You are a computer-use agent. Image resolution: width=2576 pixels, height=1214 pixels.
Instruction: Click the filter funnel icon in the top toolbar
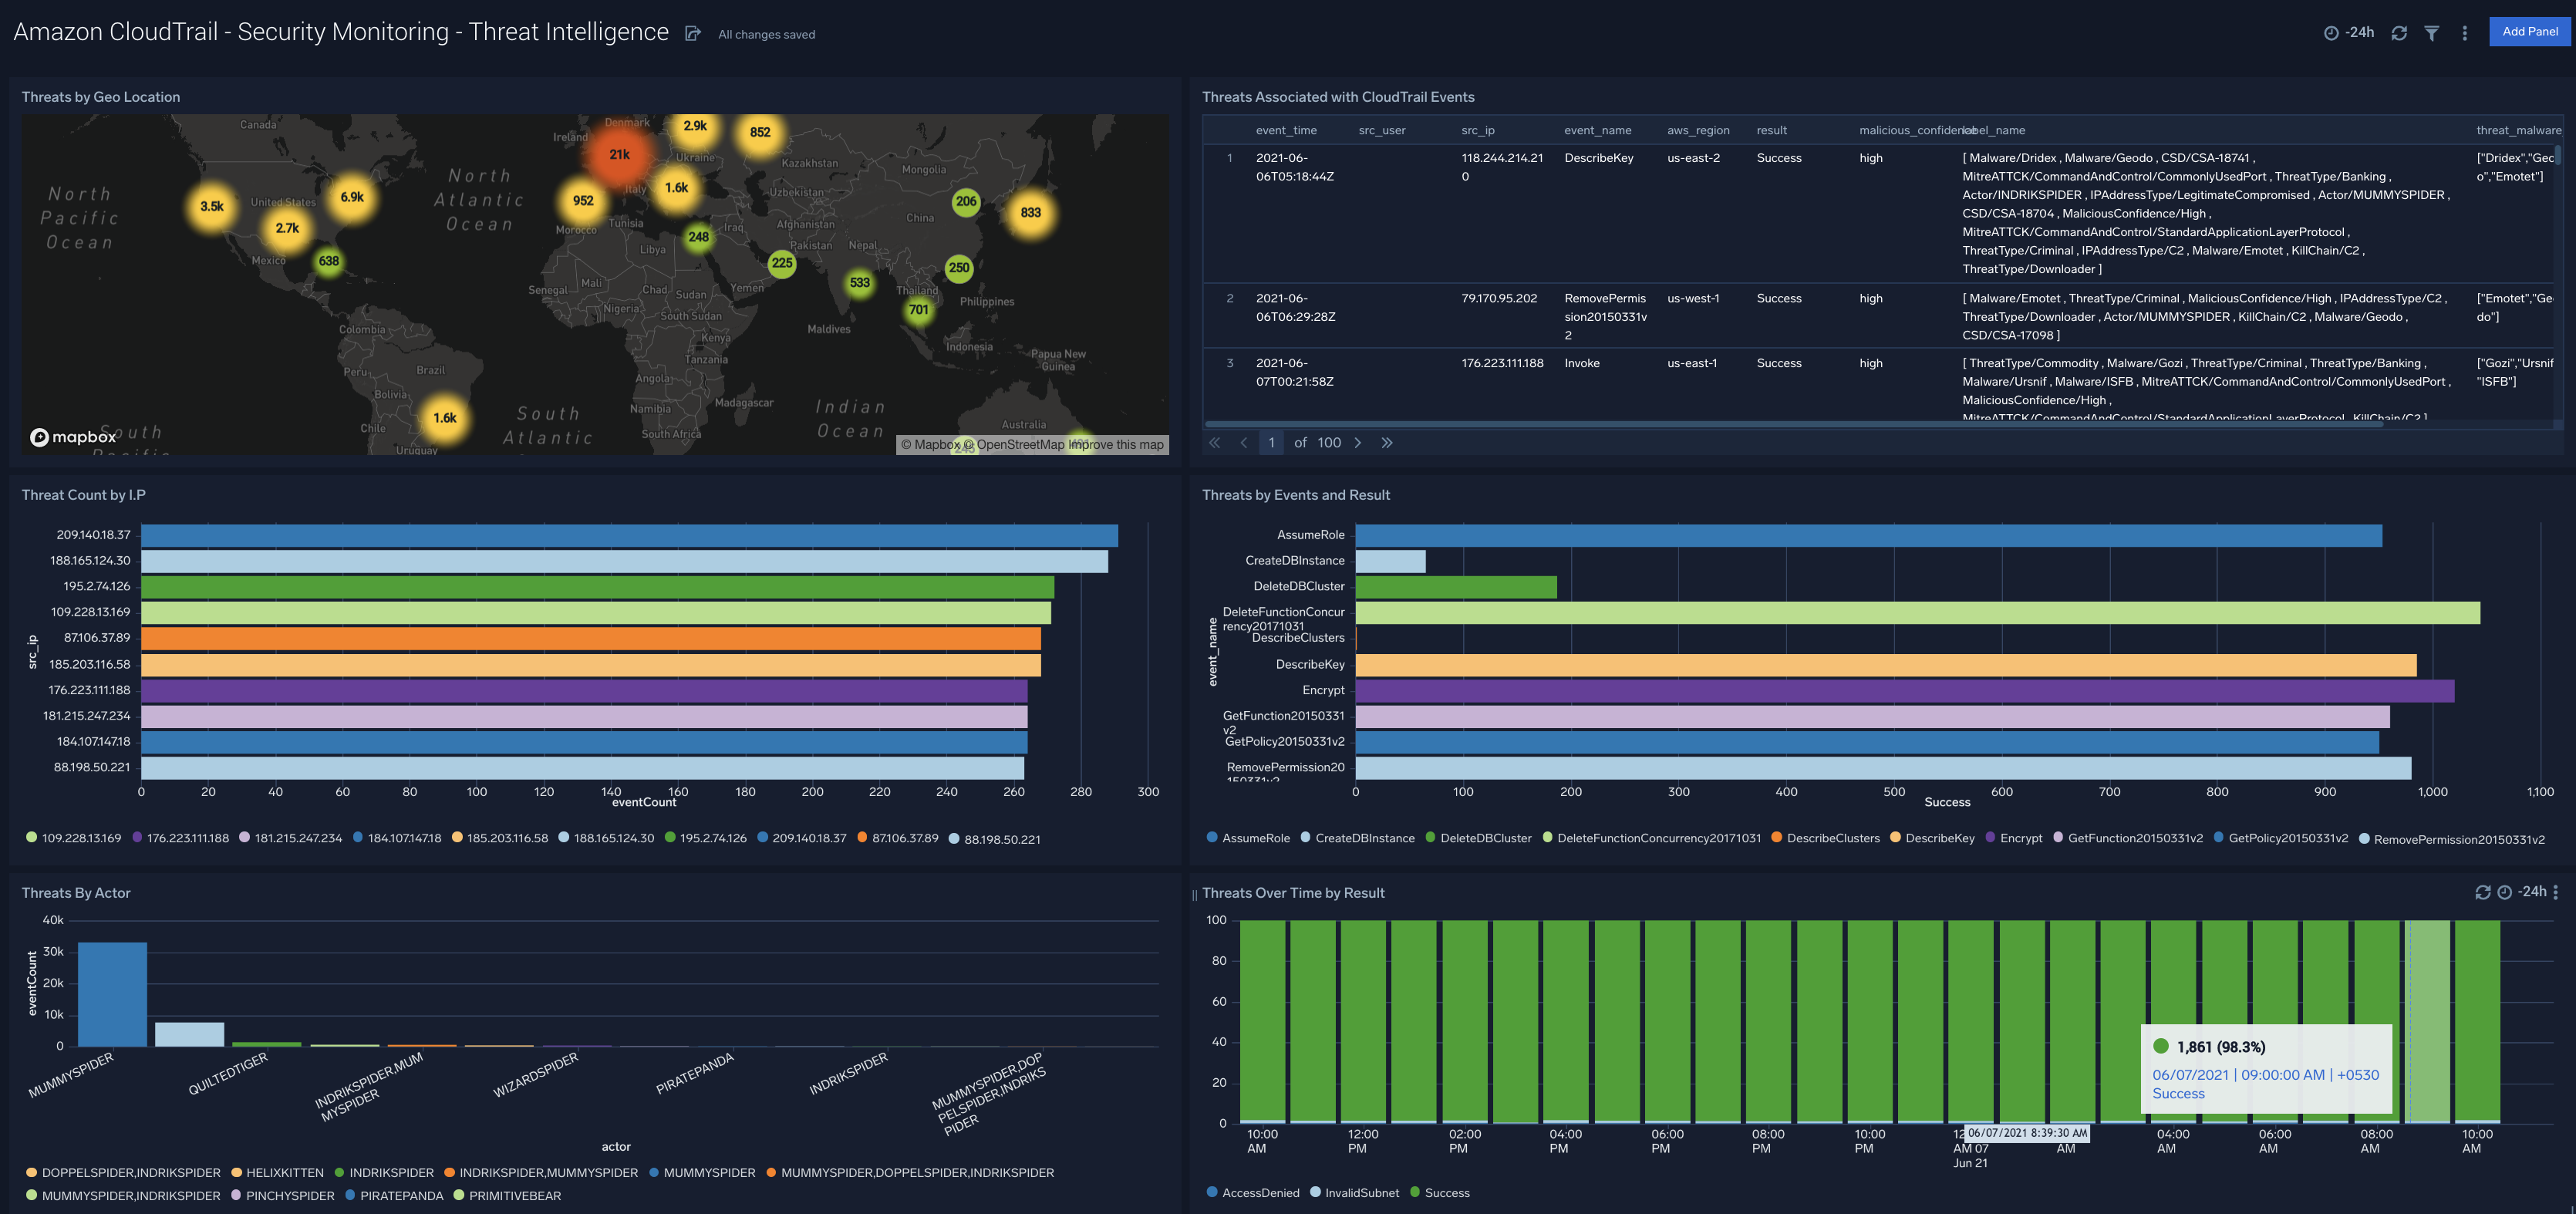2432,32
